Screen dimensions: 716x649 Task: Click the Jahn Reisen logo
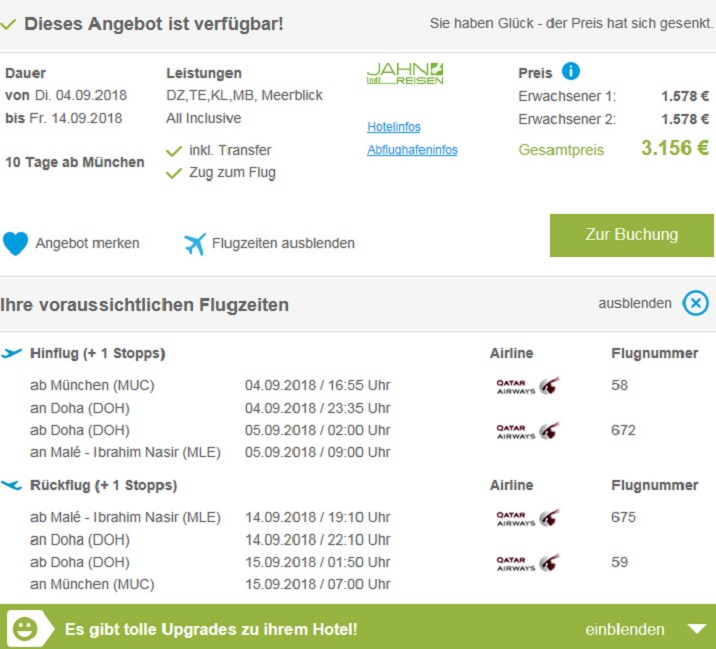click(x=405, y=74)
